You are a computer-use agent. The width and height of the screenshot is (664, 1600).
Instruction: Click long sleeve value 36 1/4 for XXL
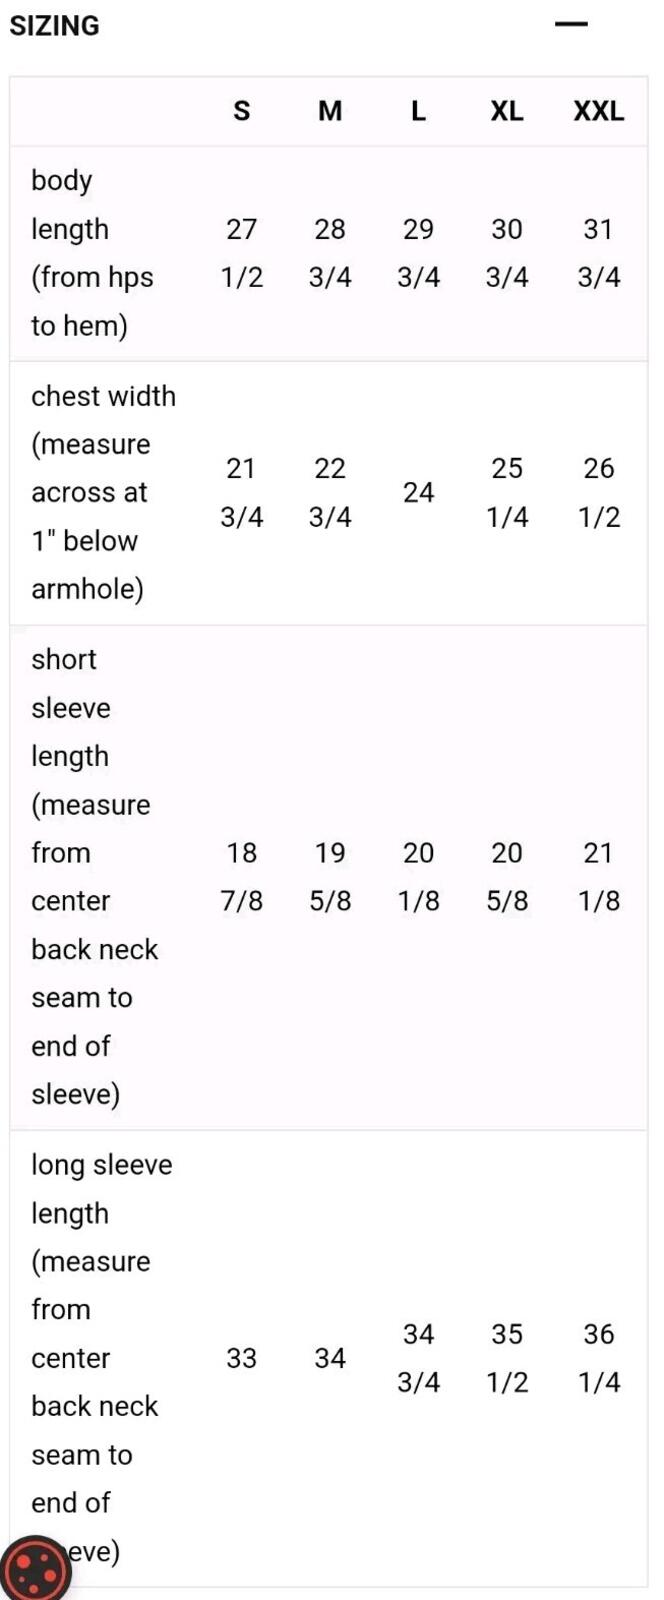pos(598,1358)
